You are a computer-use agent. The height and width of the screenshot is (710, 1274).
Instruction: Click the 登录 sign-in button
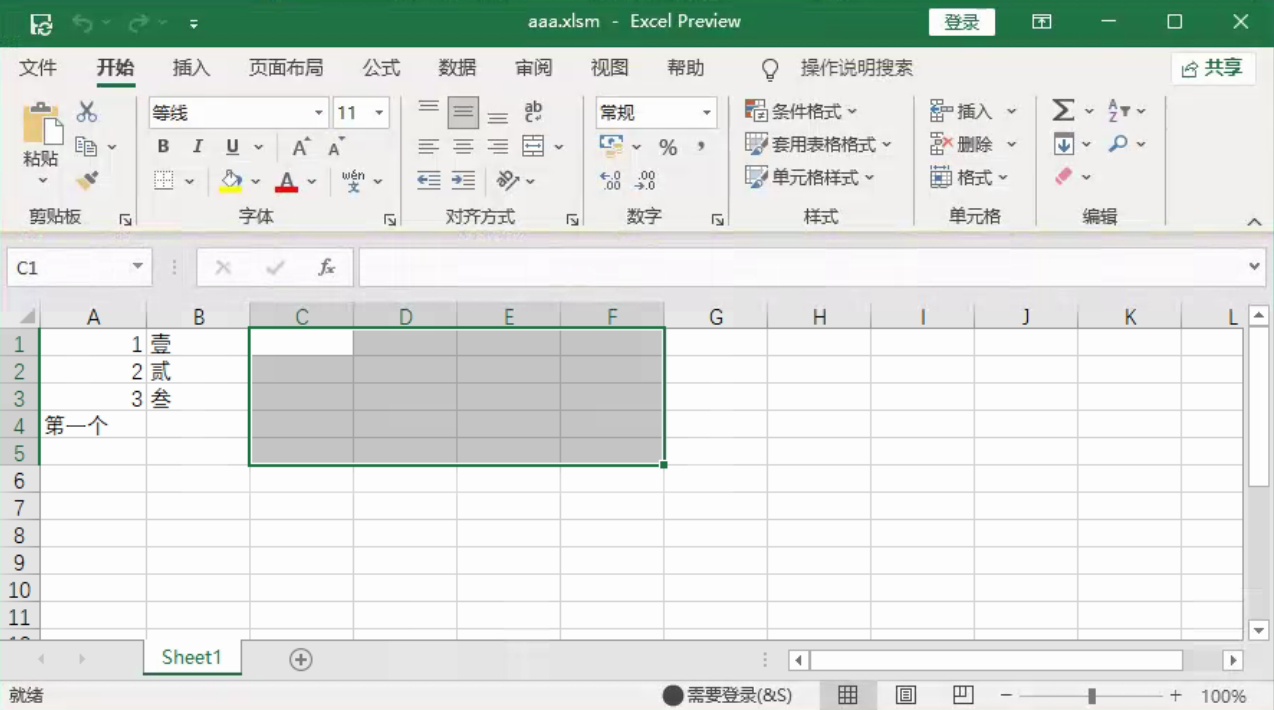tap(961, 22)
